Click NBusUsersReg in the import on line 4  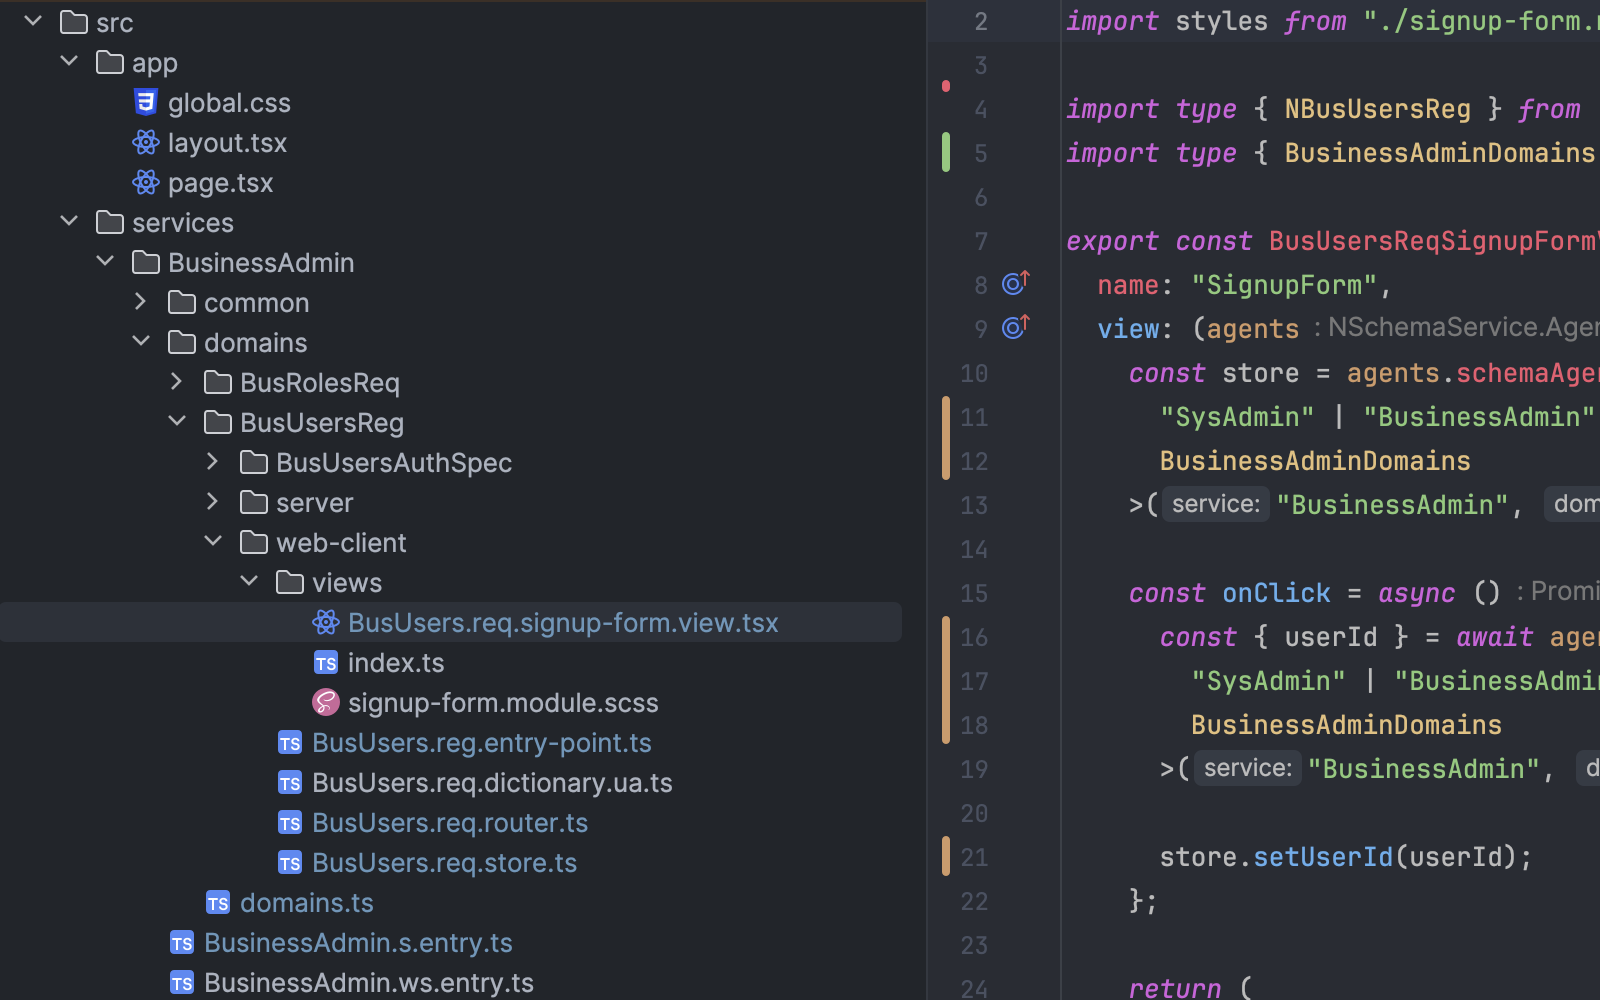[x=1378, y=109]
